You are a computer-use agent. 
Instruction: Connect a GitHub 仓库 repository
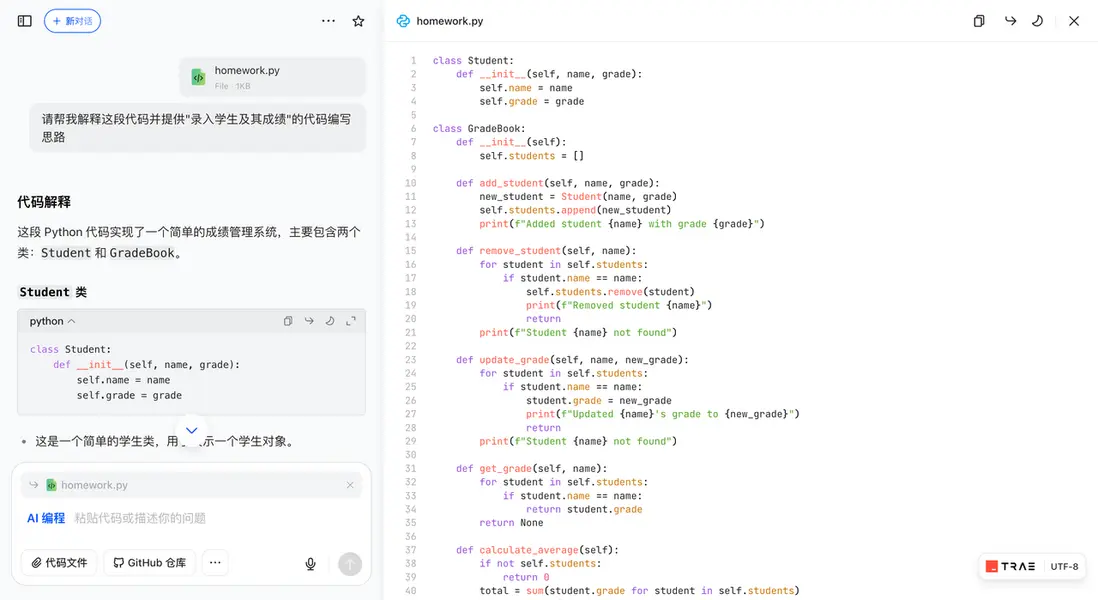pyautogui.click(x=149, y=563)
